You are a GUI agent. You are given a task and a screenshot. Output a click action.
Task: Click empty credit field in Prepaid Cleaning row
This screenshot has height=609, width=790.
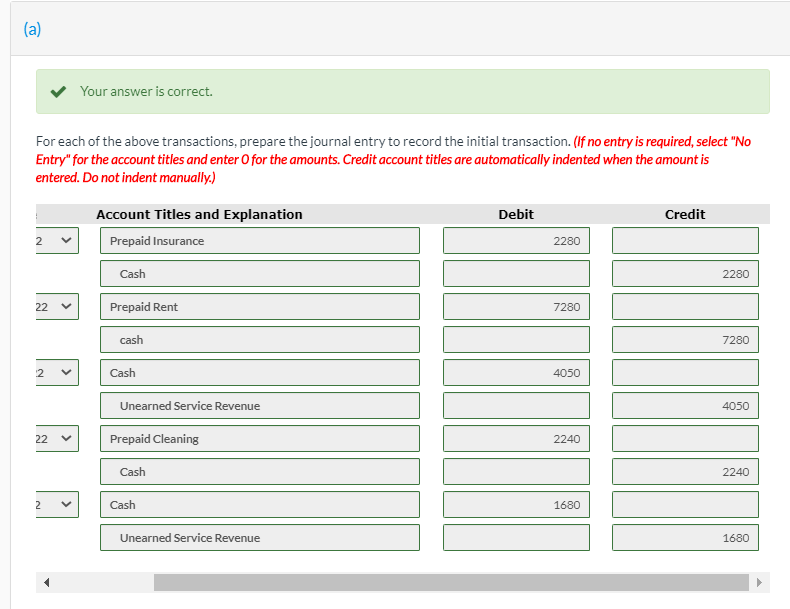(685, 439)
